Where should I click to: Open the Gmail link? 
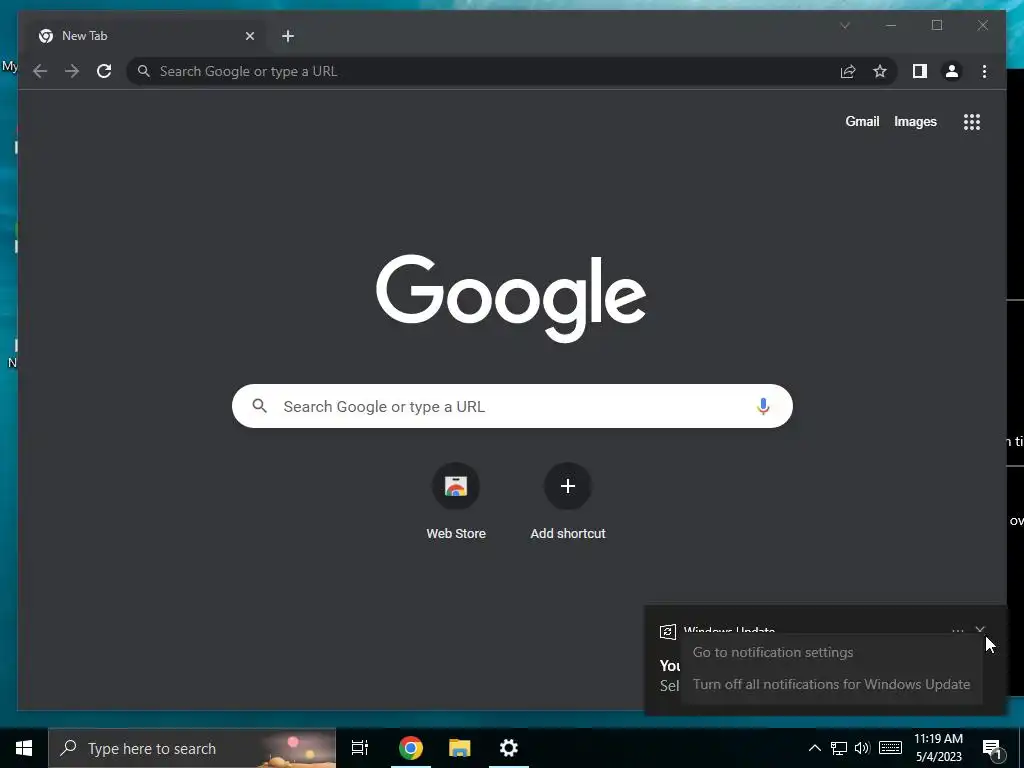pyautogui.click(x=862, y=121)
